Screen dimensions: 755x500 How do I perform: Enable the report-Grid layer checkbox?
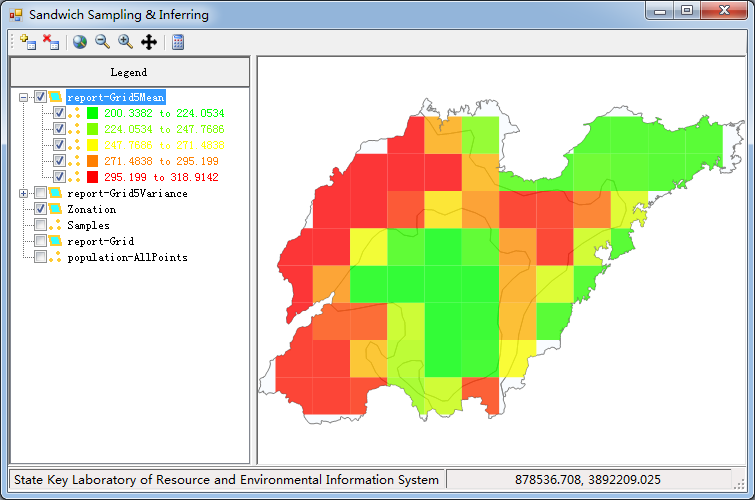[40, 241]
